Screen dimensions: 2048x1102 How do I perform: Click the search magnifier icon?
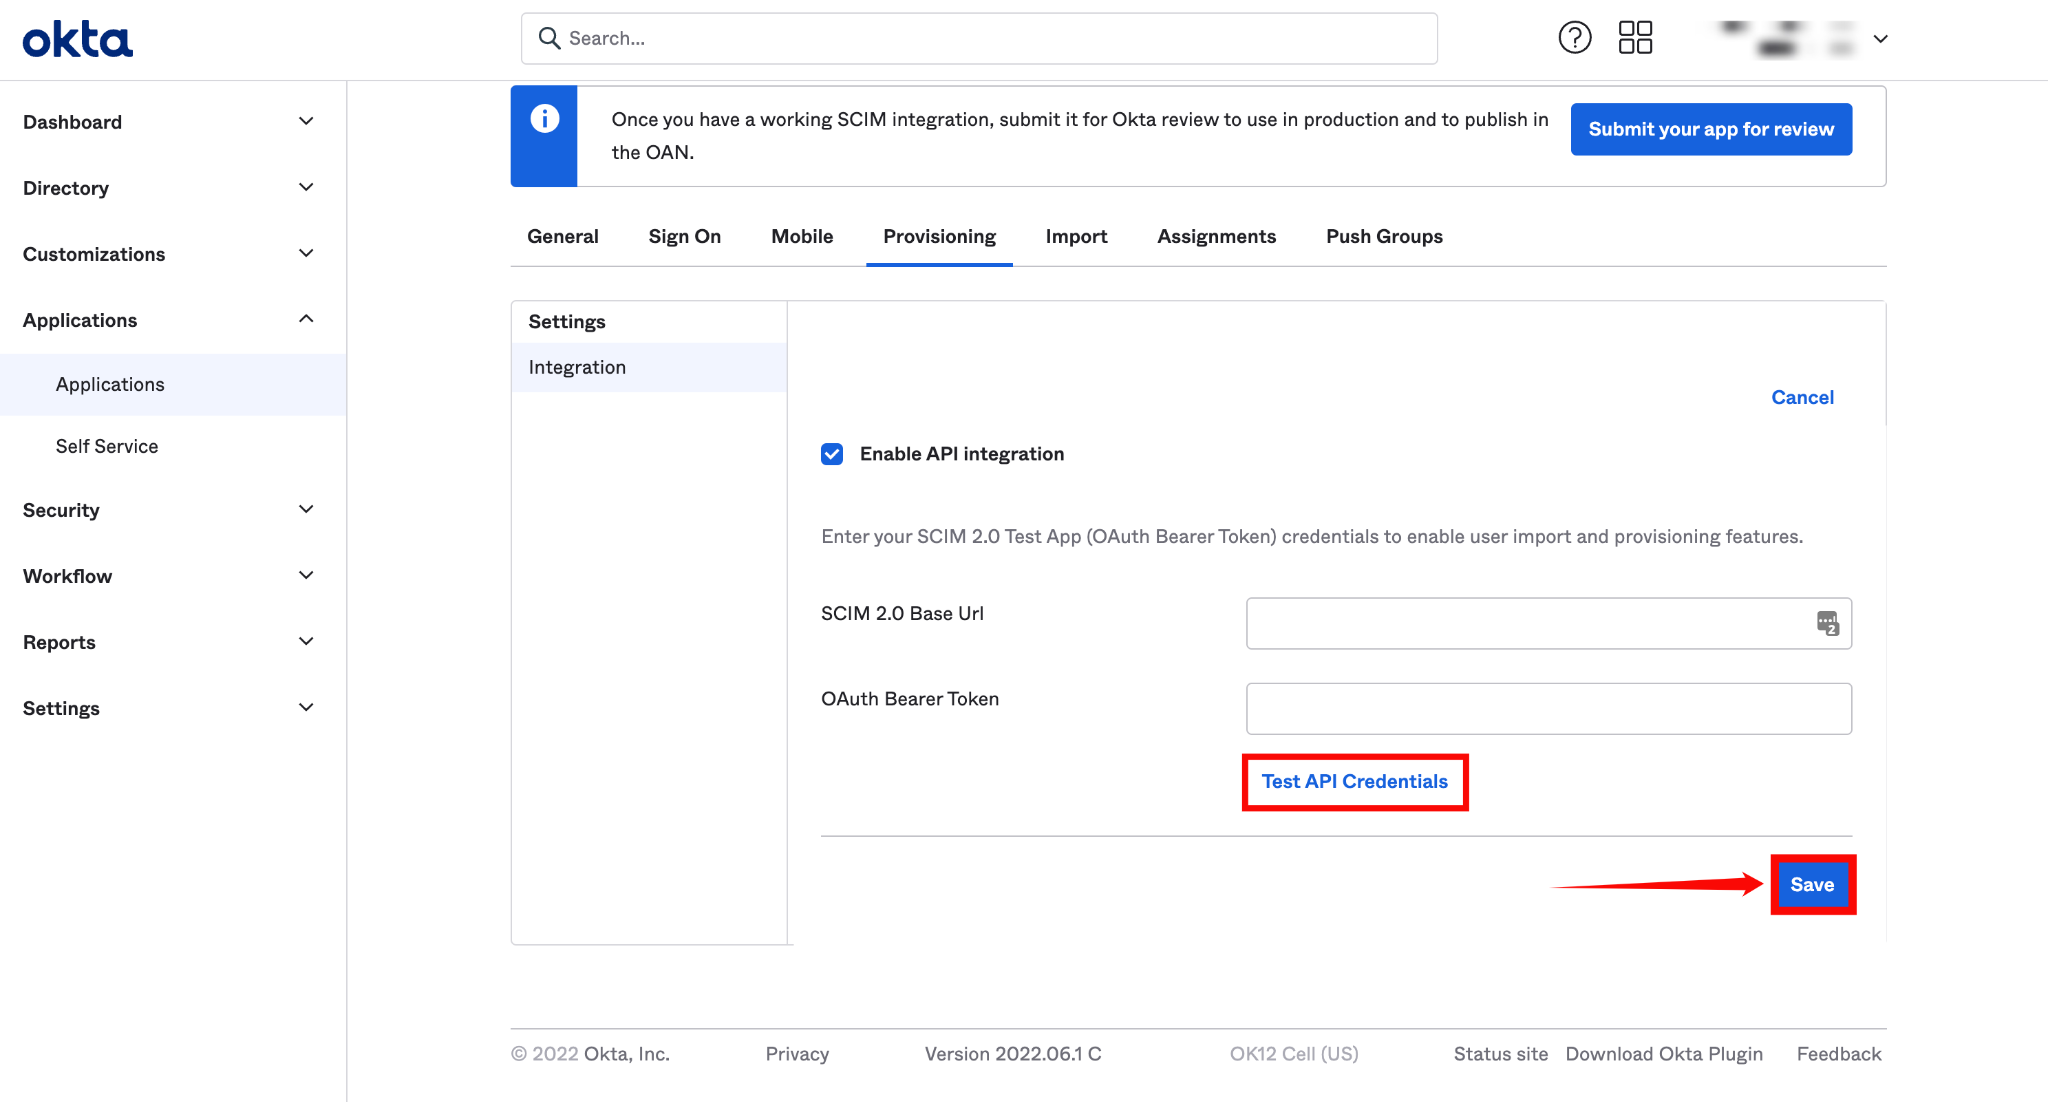point(549,38)
